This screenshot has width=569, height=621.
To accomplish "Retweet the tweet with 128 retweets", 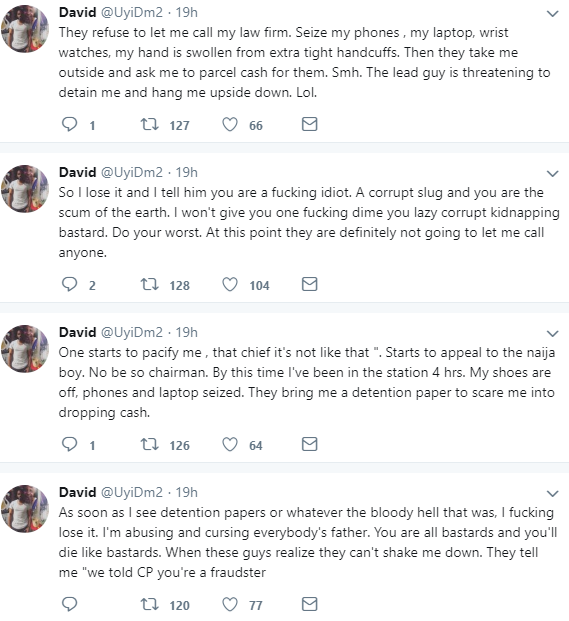I will [x=150, y=284].
